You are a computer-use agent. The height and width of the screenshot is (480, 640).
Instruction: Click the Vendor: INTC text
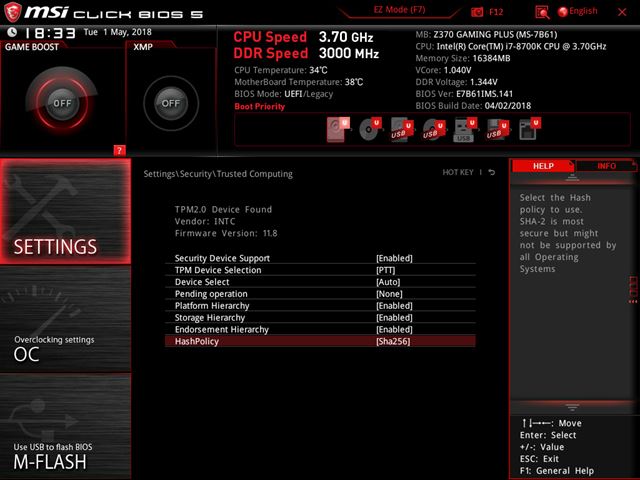point(205,222)
